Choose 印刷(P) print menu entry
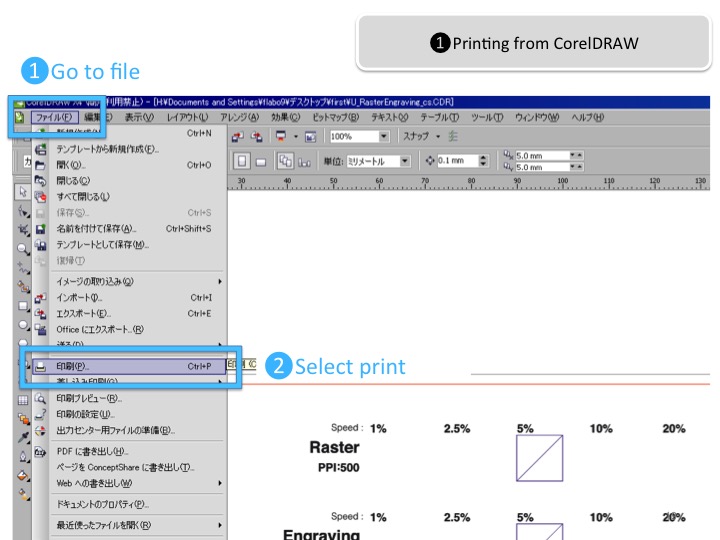Image resolution: width=720 pixels, height=540 pixels. point(129,366)
